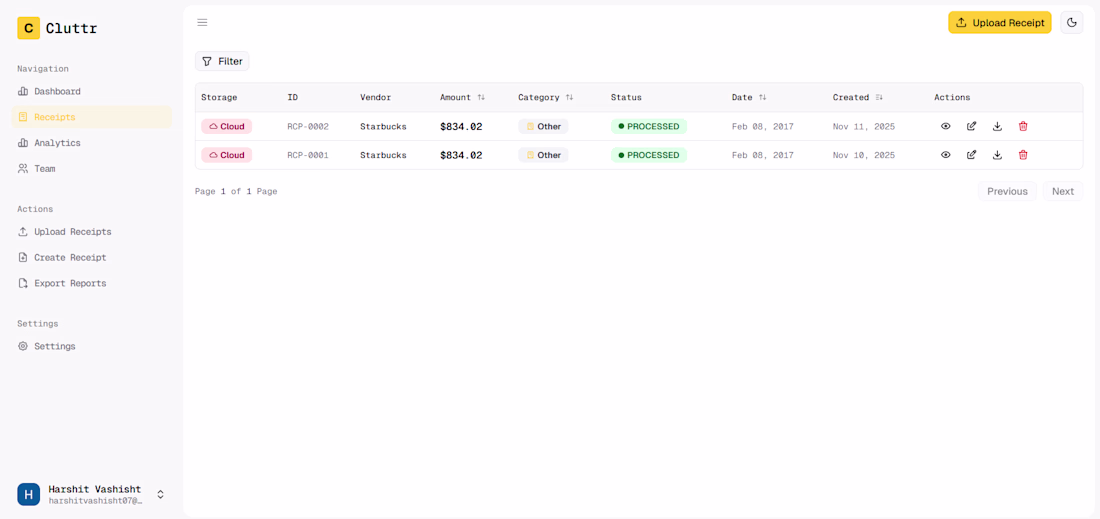Click the Upload Receipt button
The image size is (1100, 519).
coord(1000,22)
